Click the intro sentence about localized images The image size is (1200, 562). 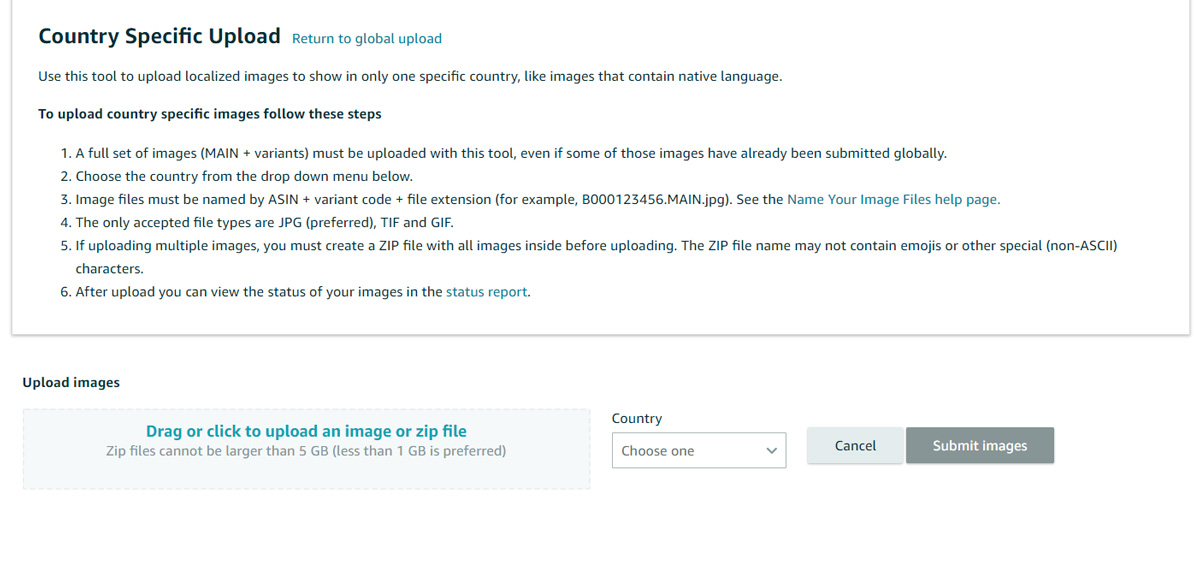(410, 77)
